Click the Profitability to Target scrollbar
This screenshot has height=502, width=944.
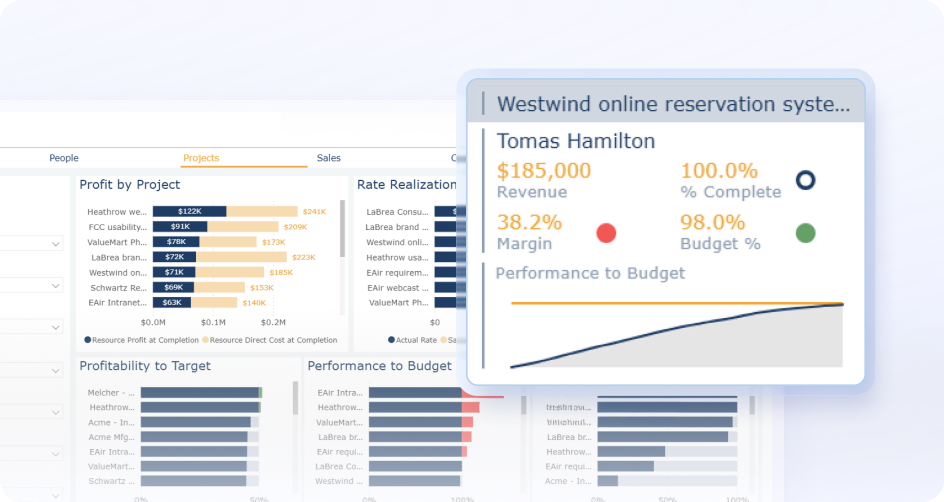tap(295, 398)
